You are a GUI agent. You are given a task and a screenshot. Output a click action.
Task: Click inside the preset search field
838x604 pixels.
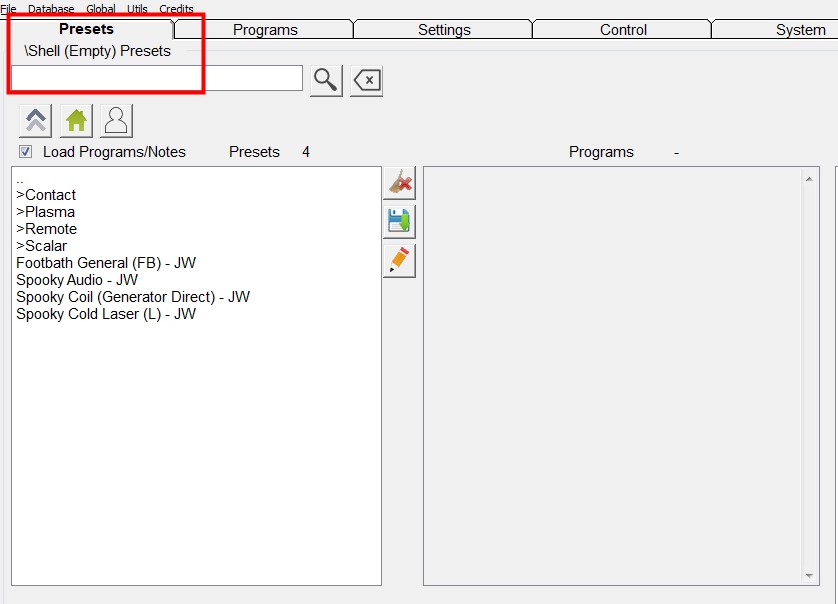[156, 79]
